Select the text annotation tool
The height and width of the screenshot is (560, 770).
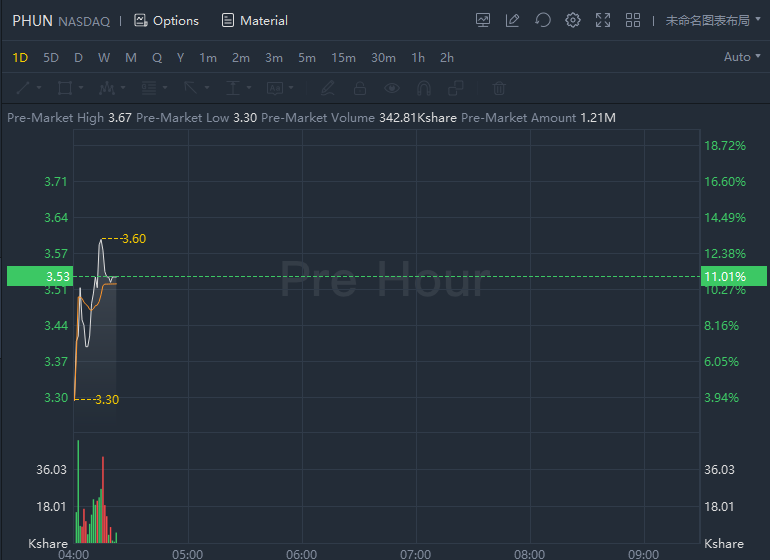coord(275,88)
